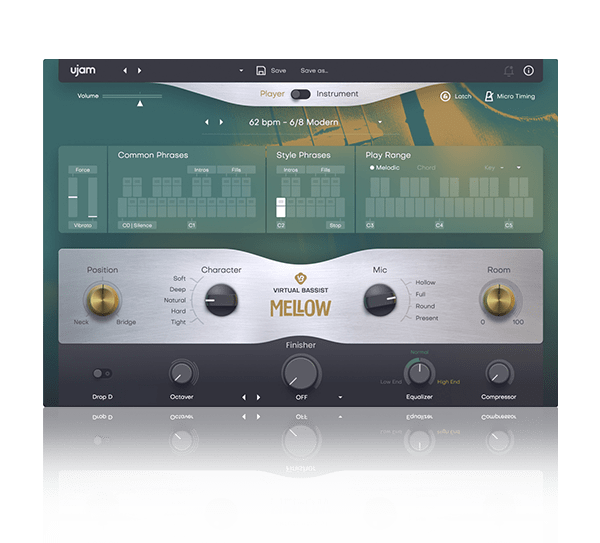Select Round mic option
This screenshot has width=600, height=543.
click(x=425, y=306)
